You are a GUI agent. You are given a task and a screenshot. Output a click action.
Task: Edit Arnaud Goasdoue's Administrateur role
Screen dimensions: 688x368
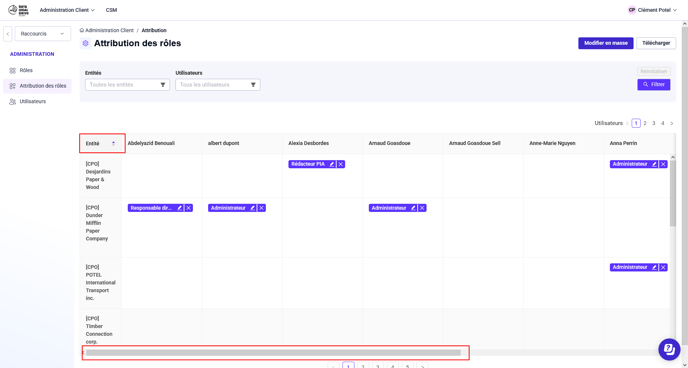point(413,208)
